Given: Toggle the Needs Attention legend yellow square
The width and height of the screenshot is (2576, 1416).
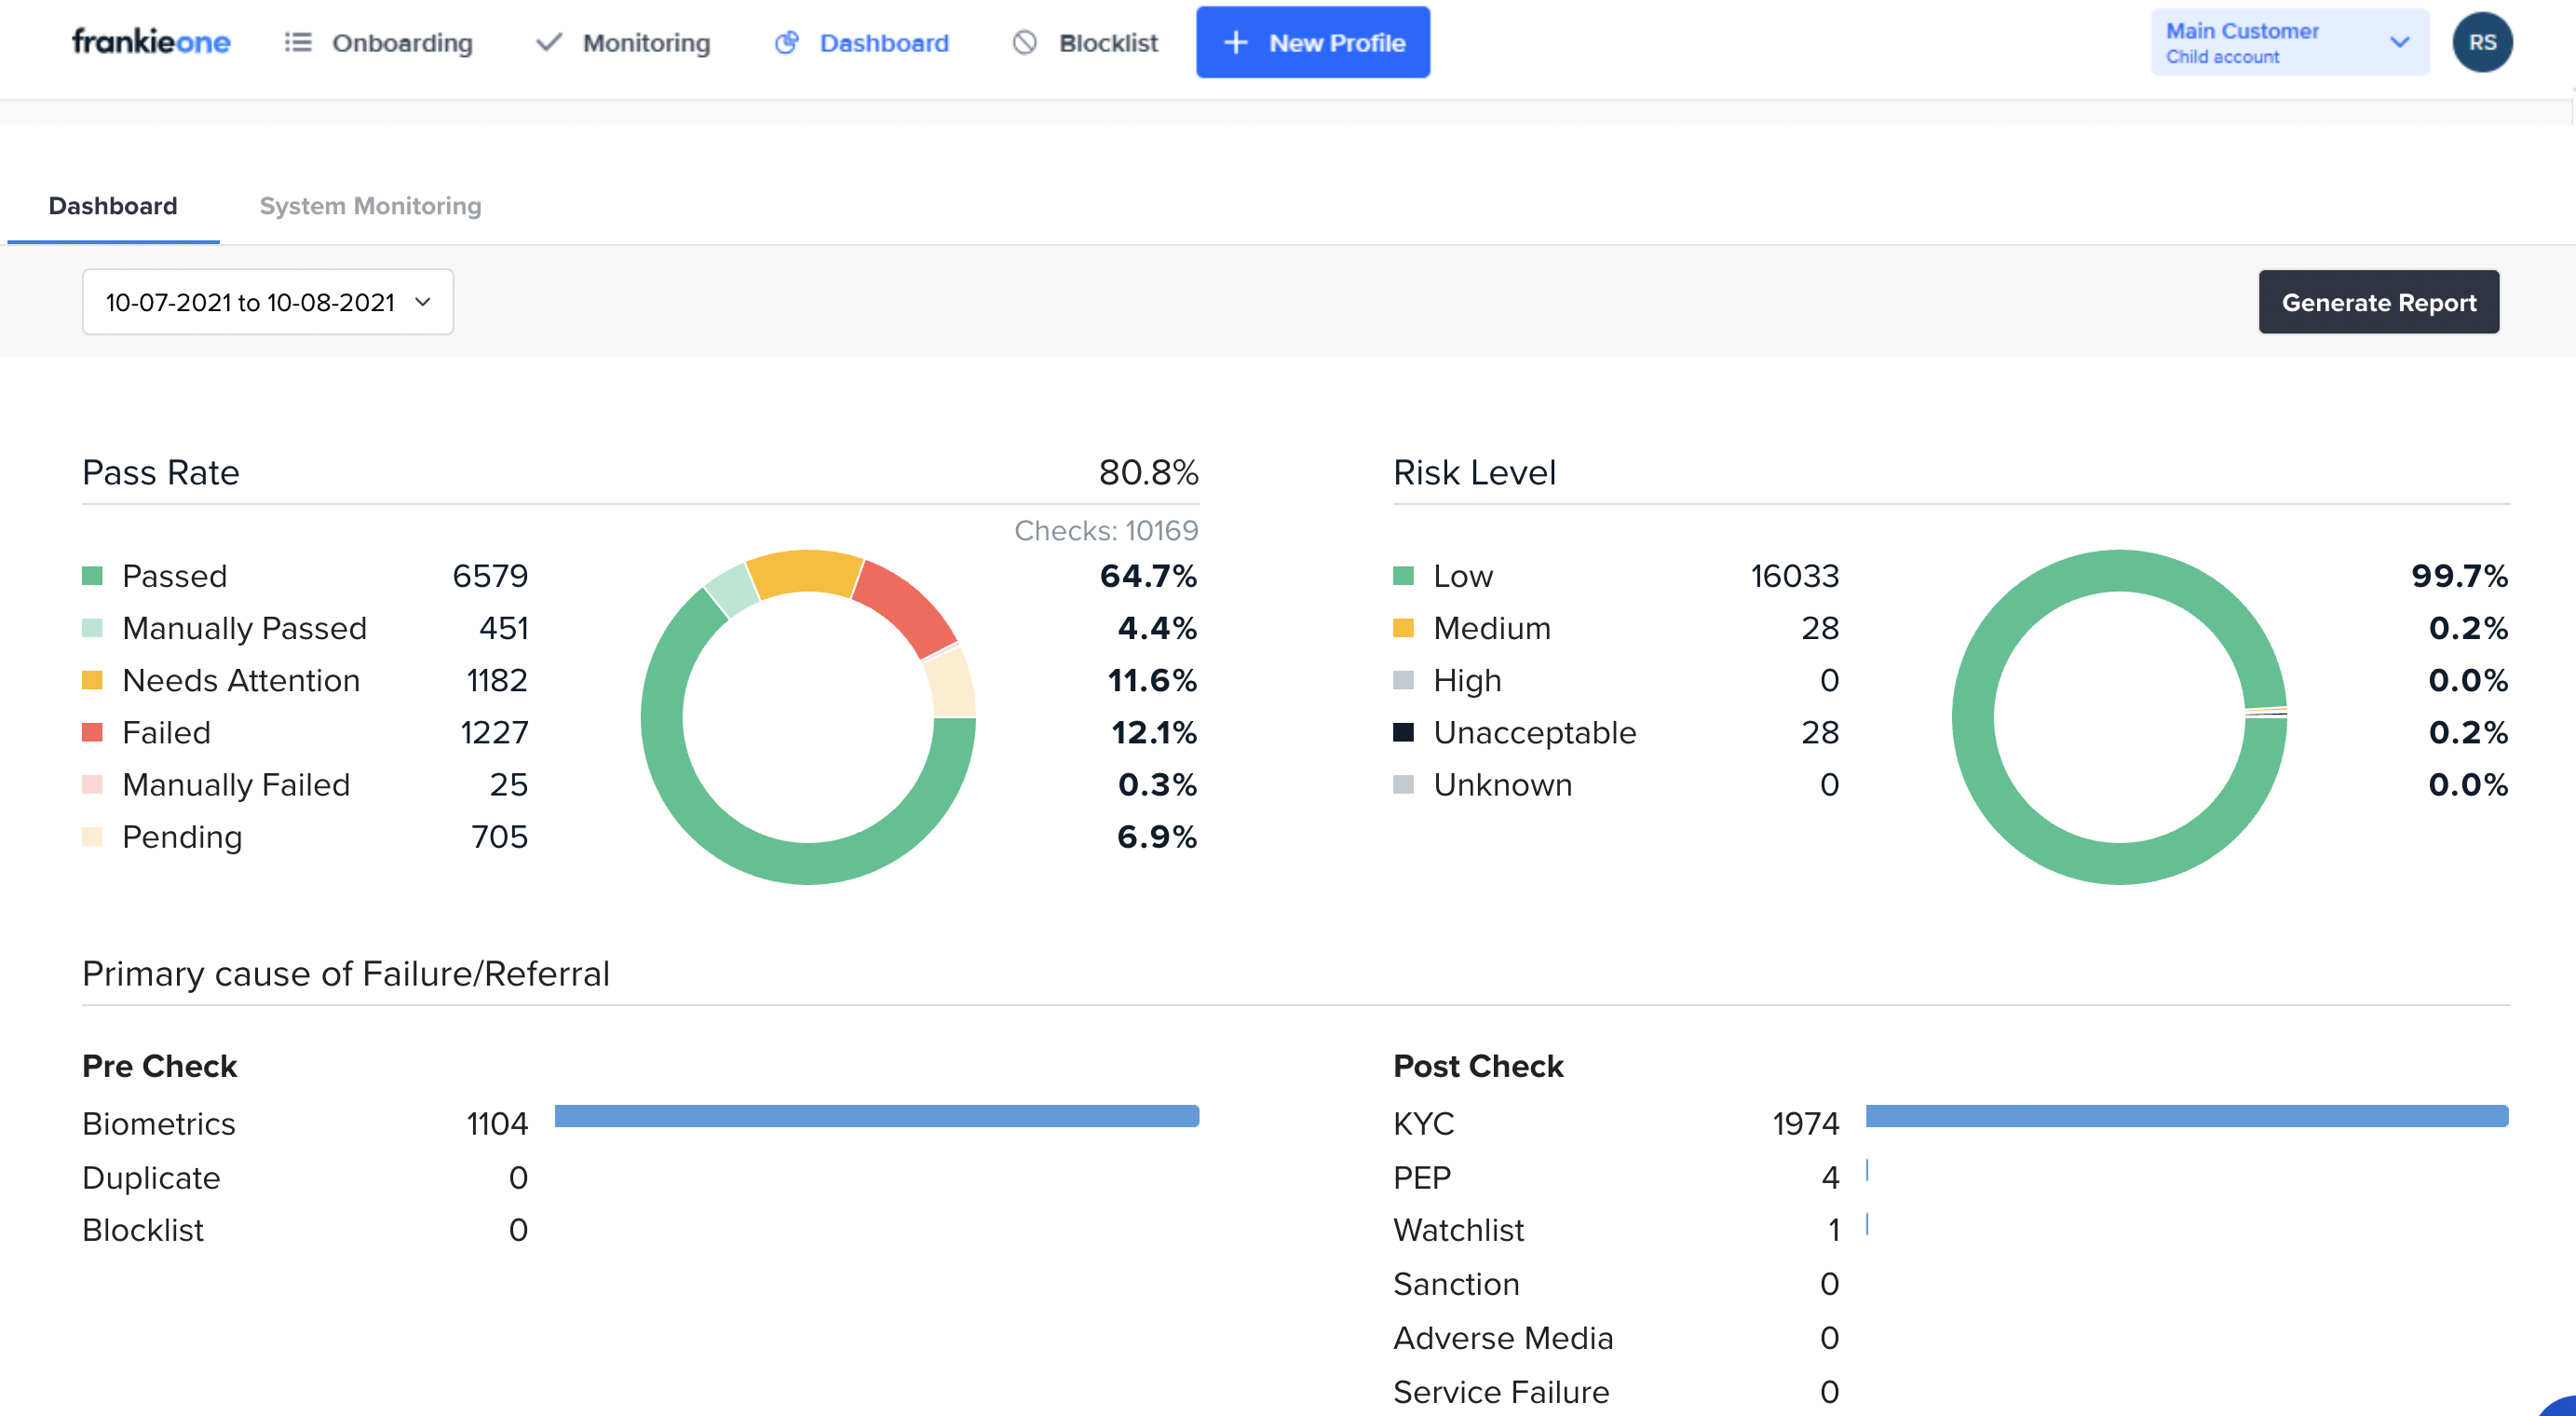Looking at the screenshot, I should 92,681.
